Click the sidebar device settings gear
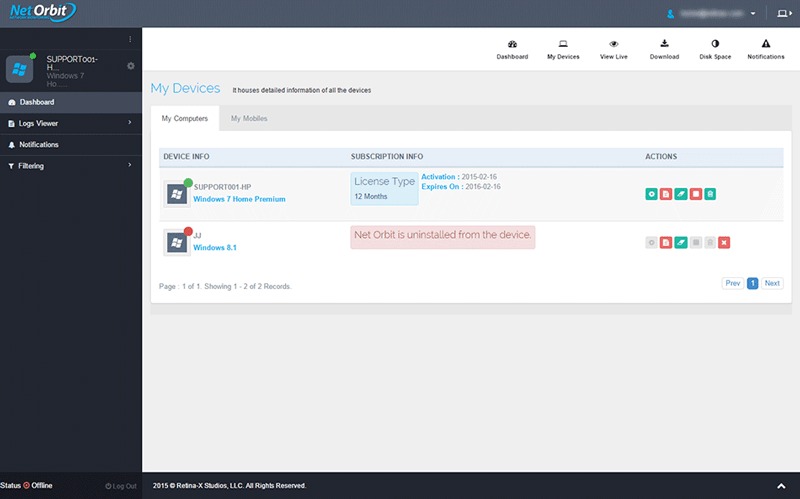The height and width of the screenshot is (499, 800). click(131, 66)
